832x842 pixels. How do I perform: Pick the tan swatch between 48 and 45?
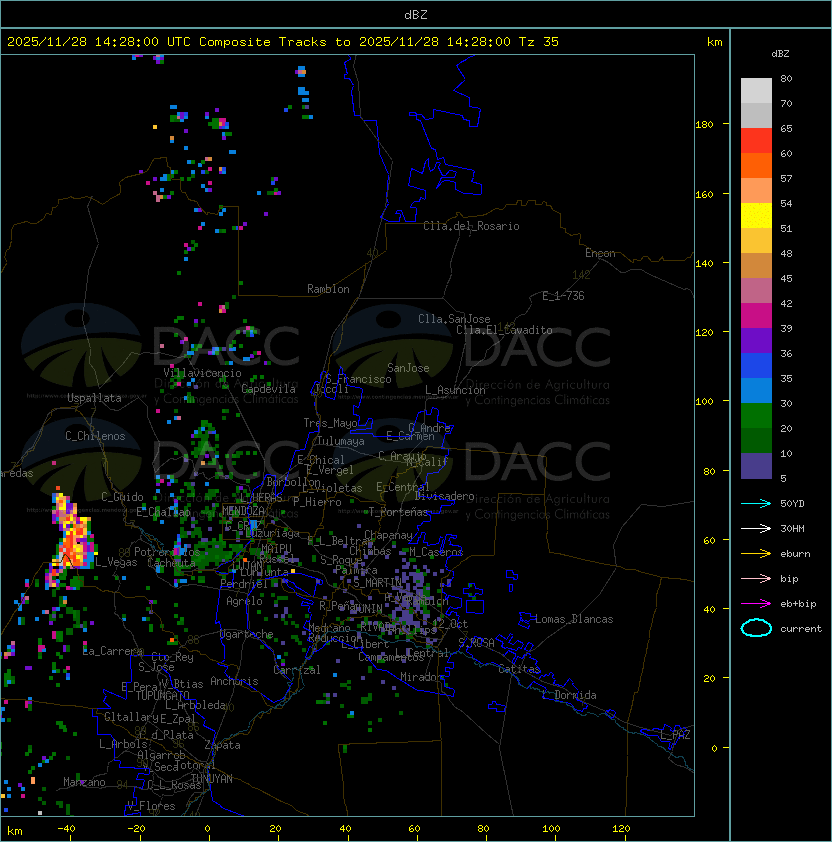[756, 266]
